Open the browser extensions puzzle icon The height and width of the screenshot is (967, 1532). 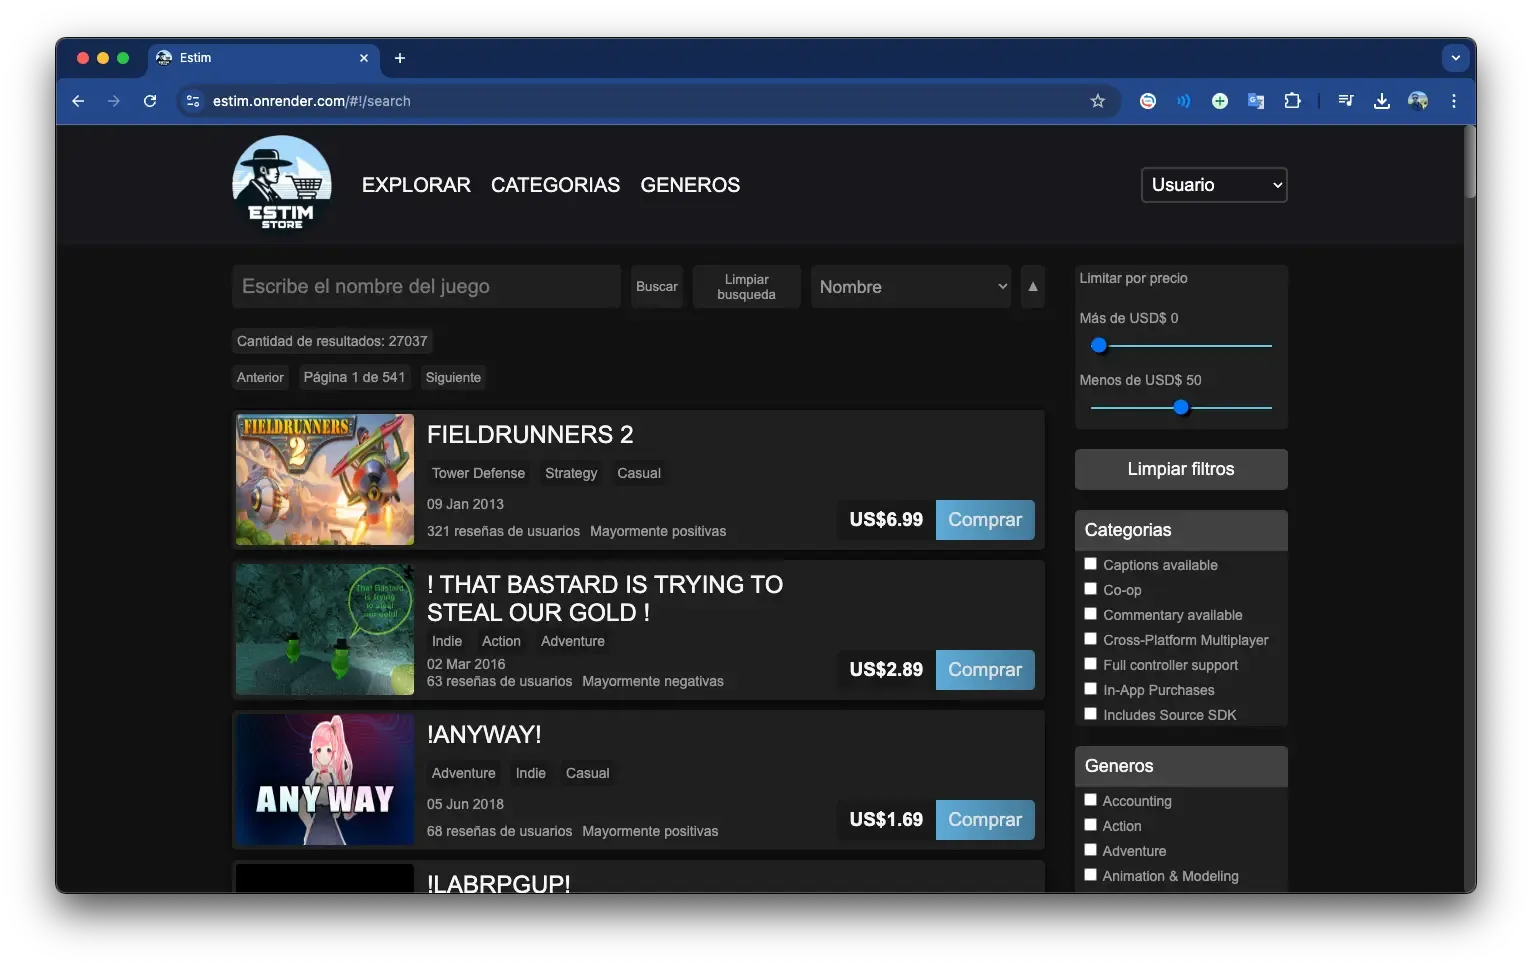(1292, 101)
